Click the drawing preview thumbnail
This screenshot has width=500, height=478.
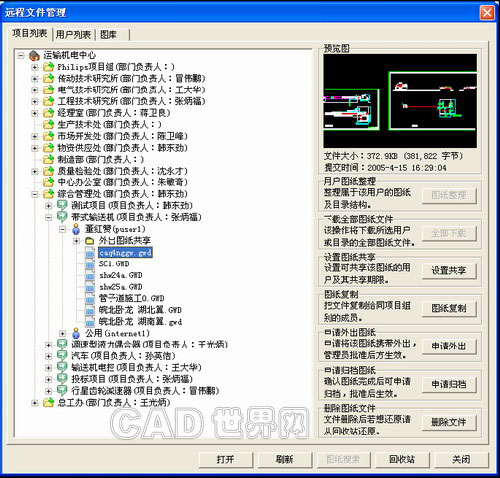(400, 101)
